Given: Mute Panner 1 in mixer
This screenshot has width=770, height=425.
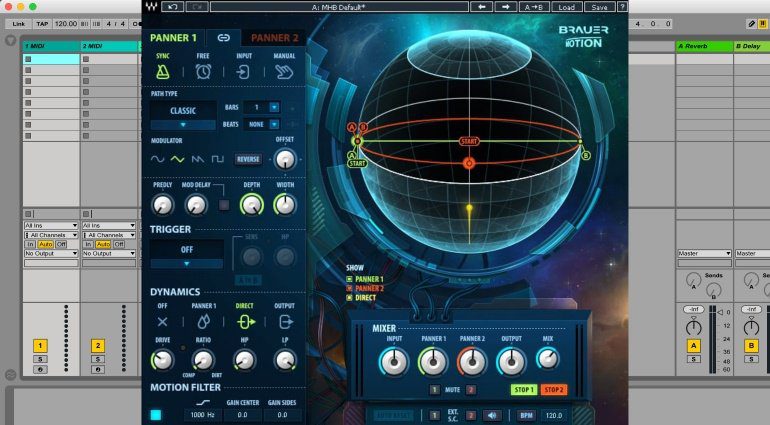Looking at the screenshot, I should pyautogui.click(x=435, y=390).
